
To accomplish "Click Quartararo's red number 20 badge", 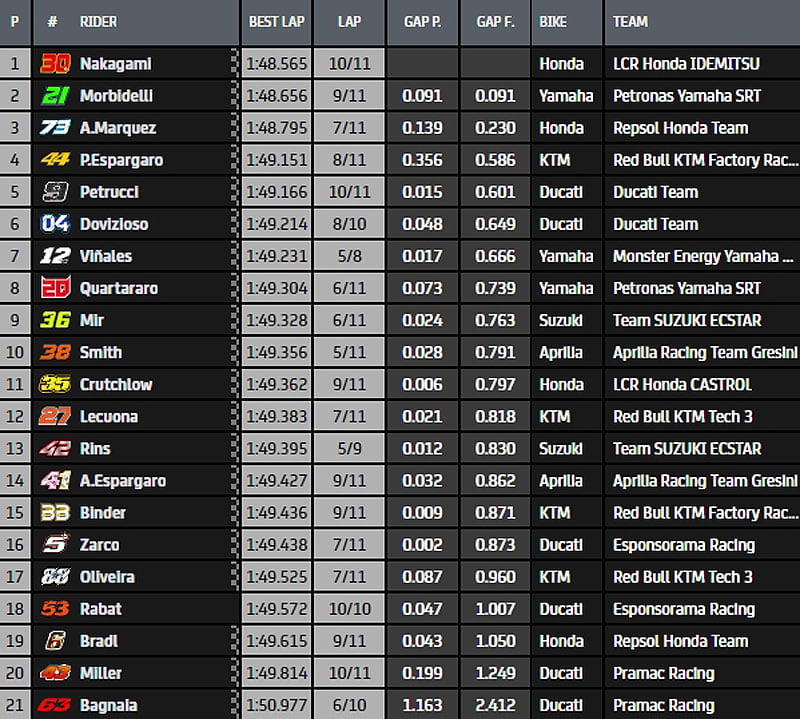I will [55, 288].
